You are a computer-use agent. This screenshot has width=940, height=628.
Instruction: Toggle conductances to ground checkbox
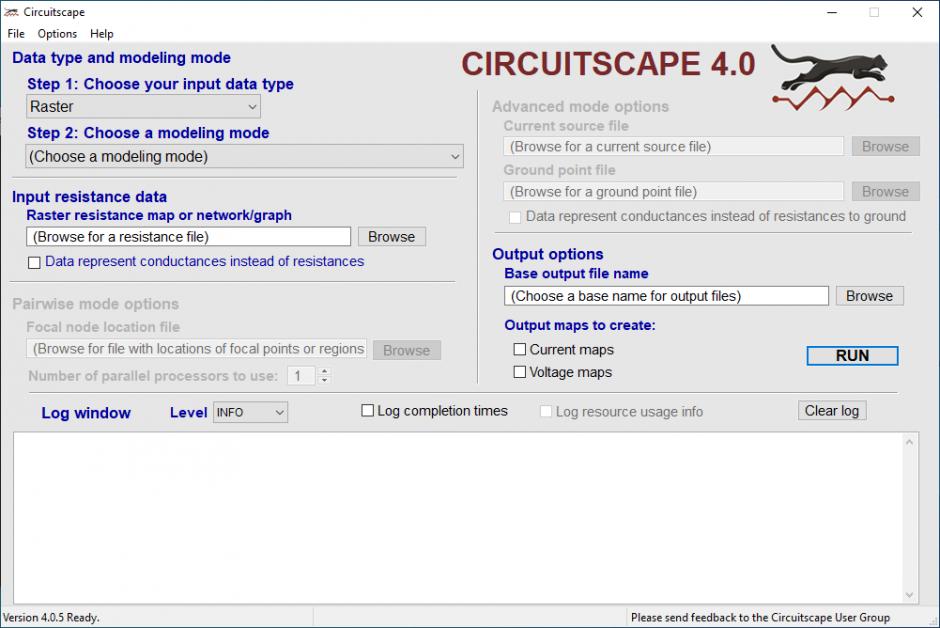pos(514,217)
